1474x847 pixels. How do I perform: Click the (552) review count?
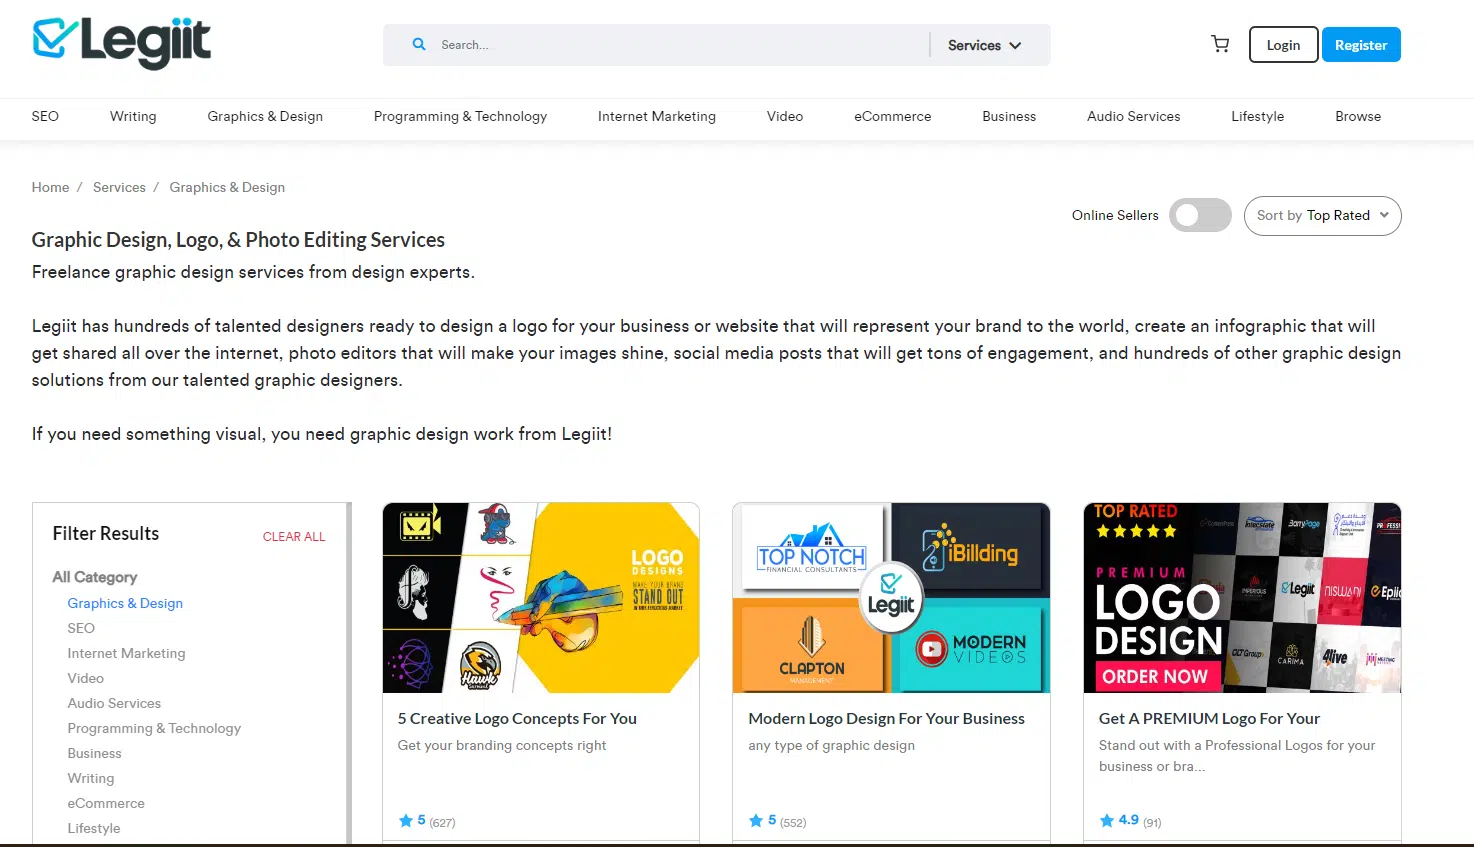(x=793, y=822)
